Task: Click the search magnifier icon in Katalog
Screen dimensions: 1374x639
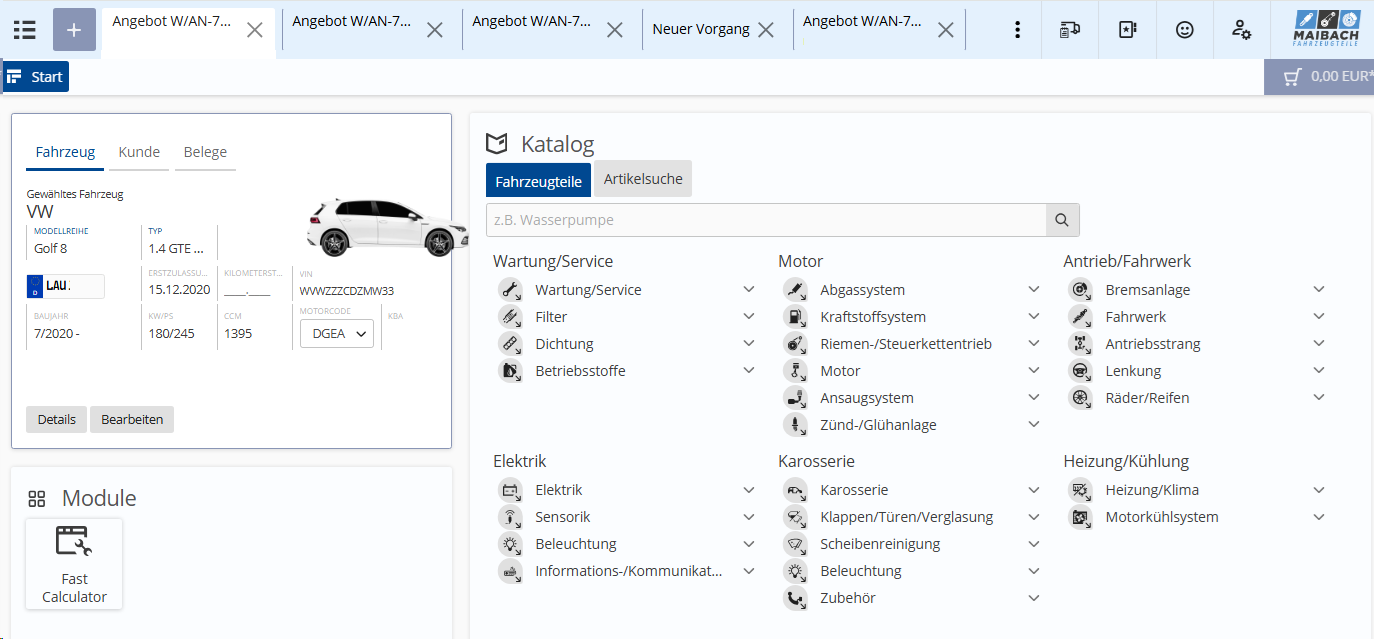Action: [1062, 220]
